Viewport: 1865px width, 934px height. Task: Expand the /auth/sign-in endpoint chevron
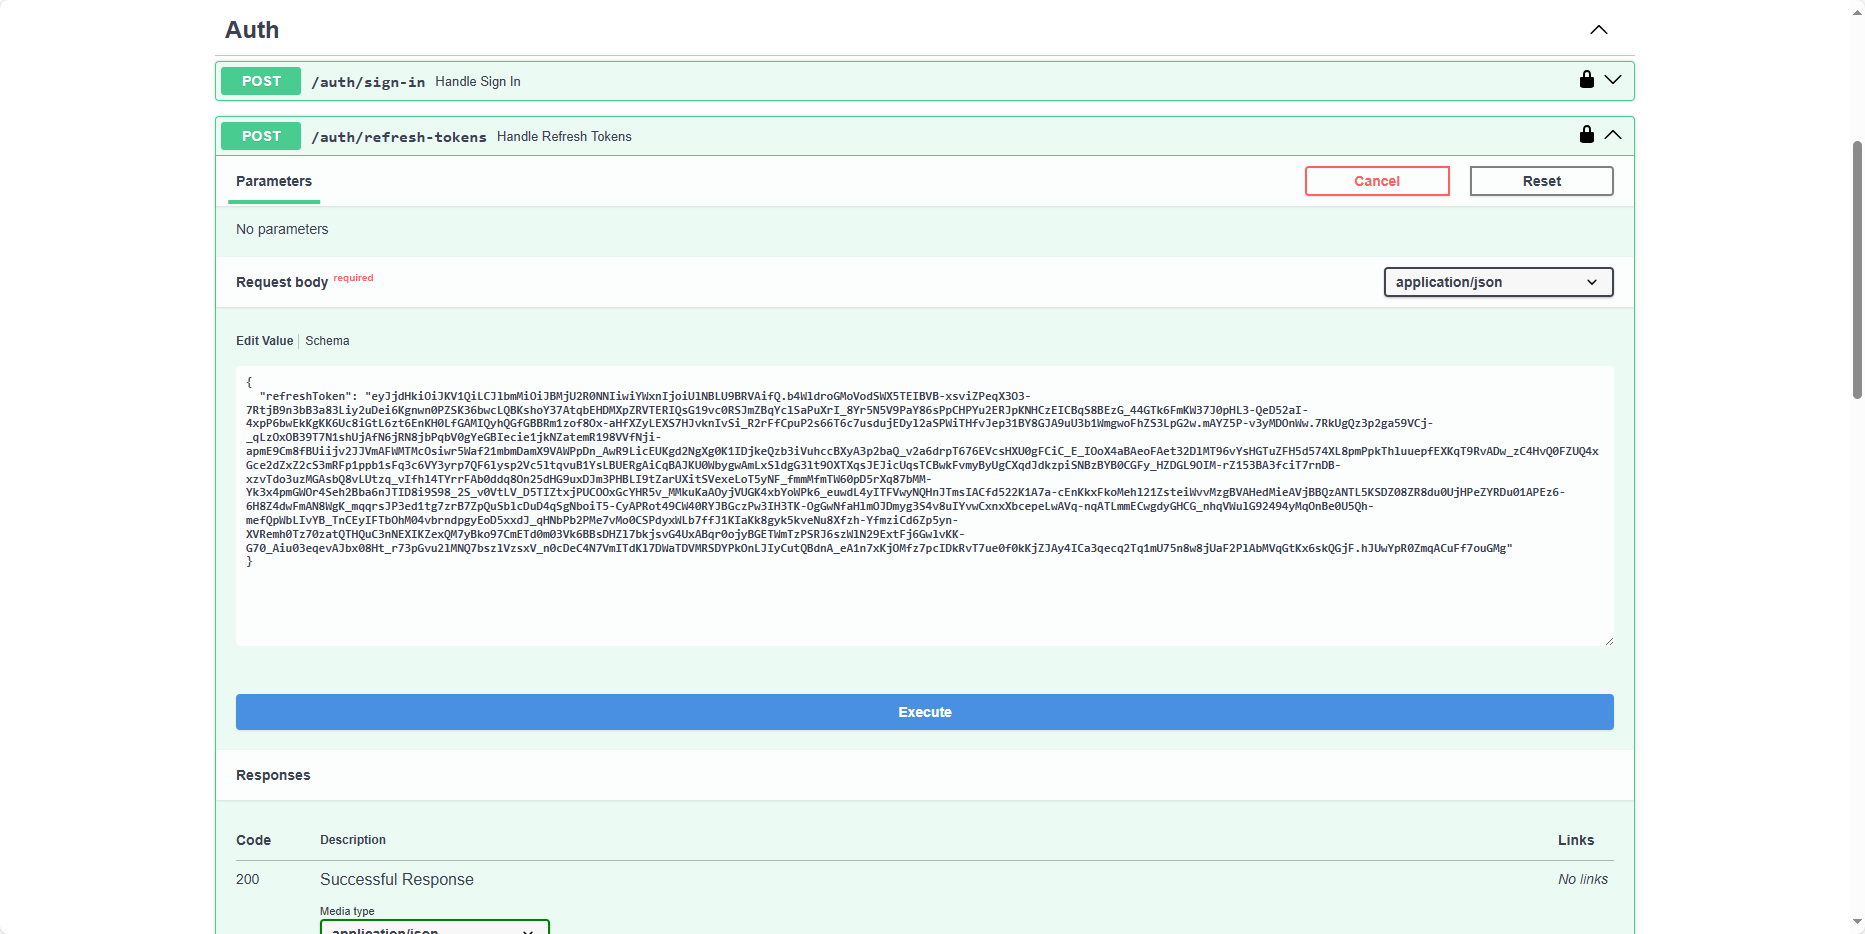1613,80
